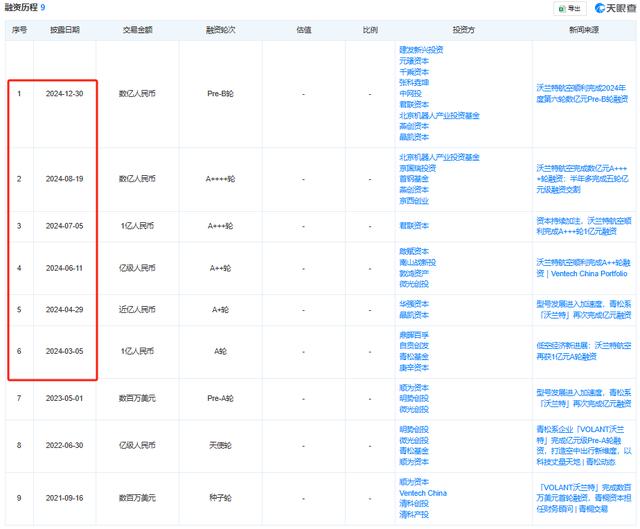Click the Pre-B轮 round cell
Screen dimensions: 640x529
coord(220,94)
